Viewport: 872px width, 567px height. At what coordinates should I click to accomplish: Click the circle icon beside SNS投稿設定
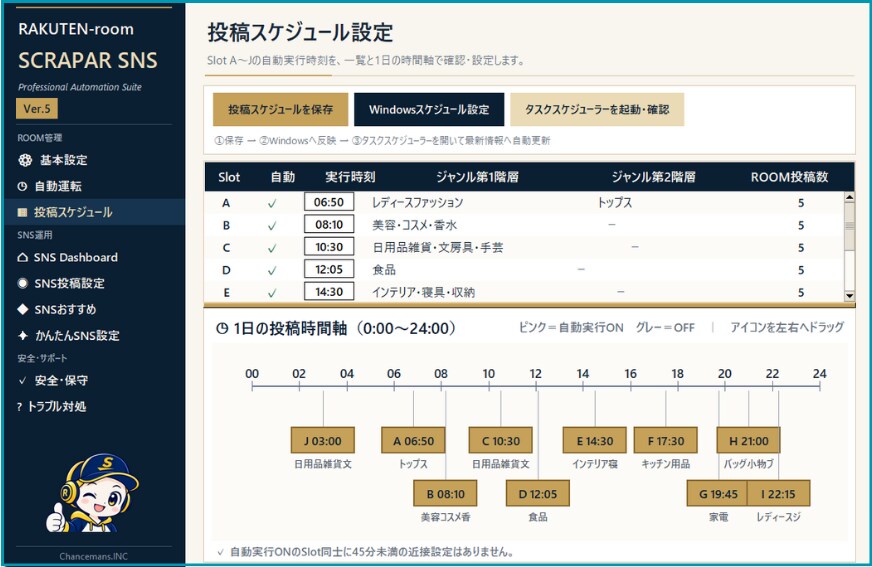point(22,284)
